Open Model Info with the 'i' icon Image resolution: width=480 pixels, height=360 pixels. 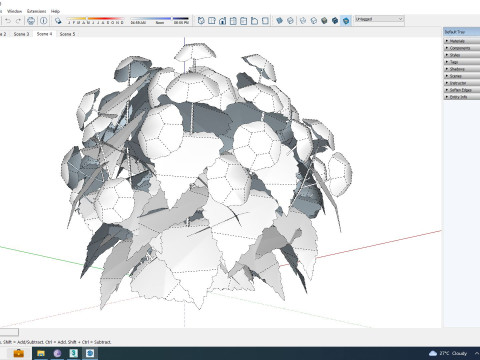(43, 21)
